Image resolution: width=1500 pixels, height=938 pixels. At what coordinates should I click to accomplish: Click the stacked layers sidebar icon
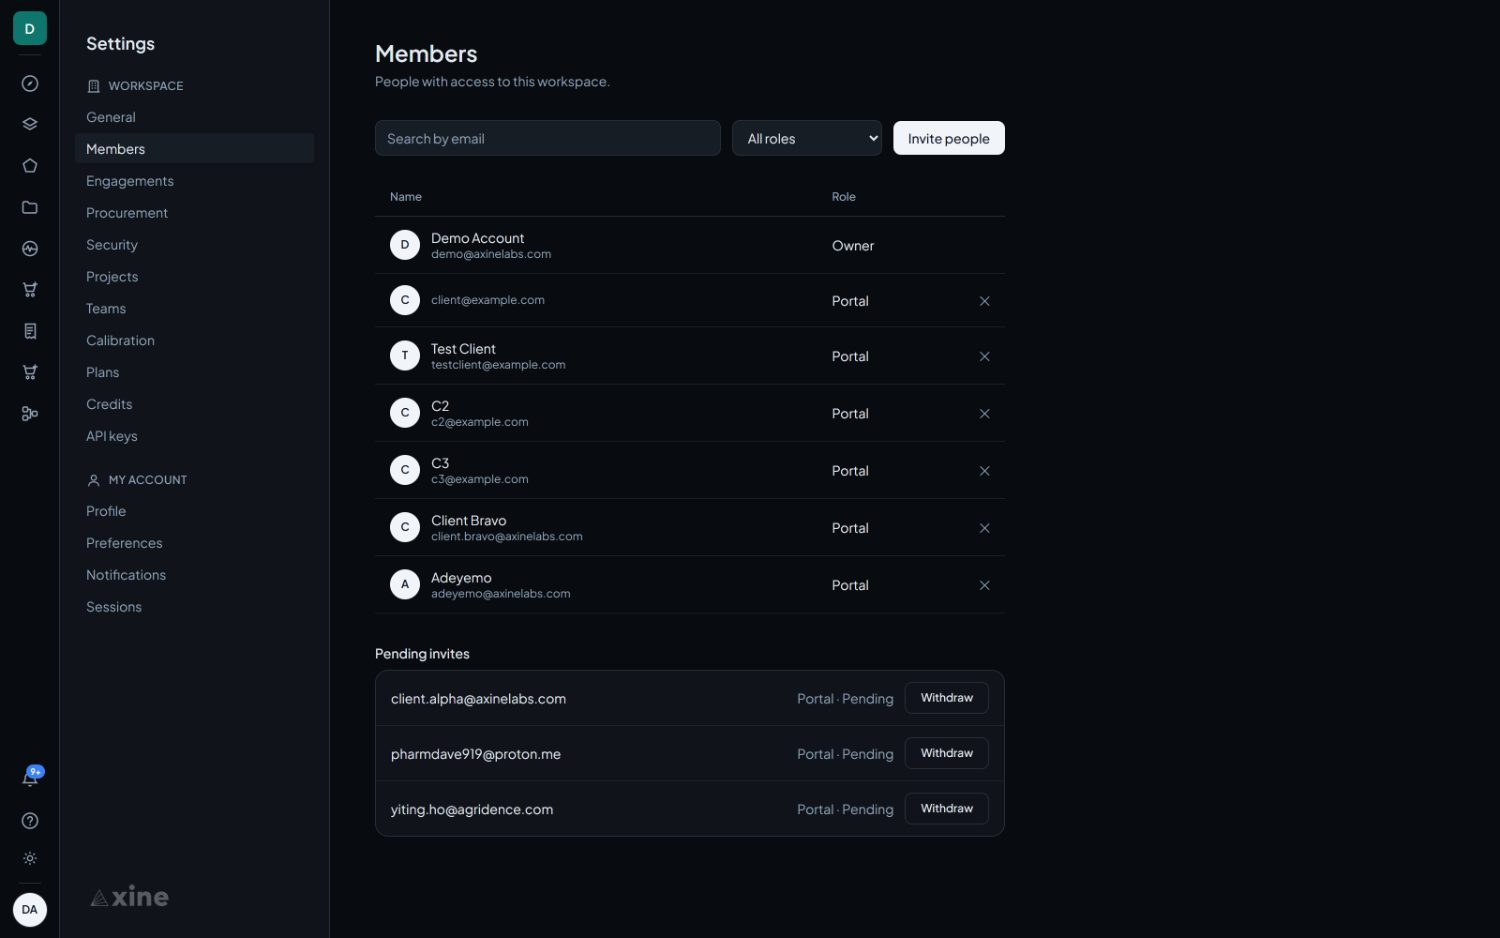click(x=30, y=125)
